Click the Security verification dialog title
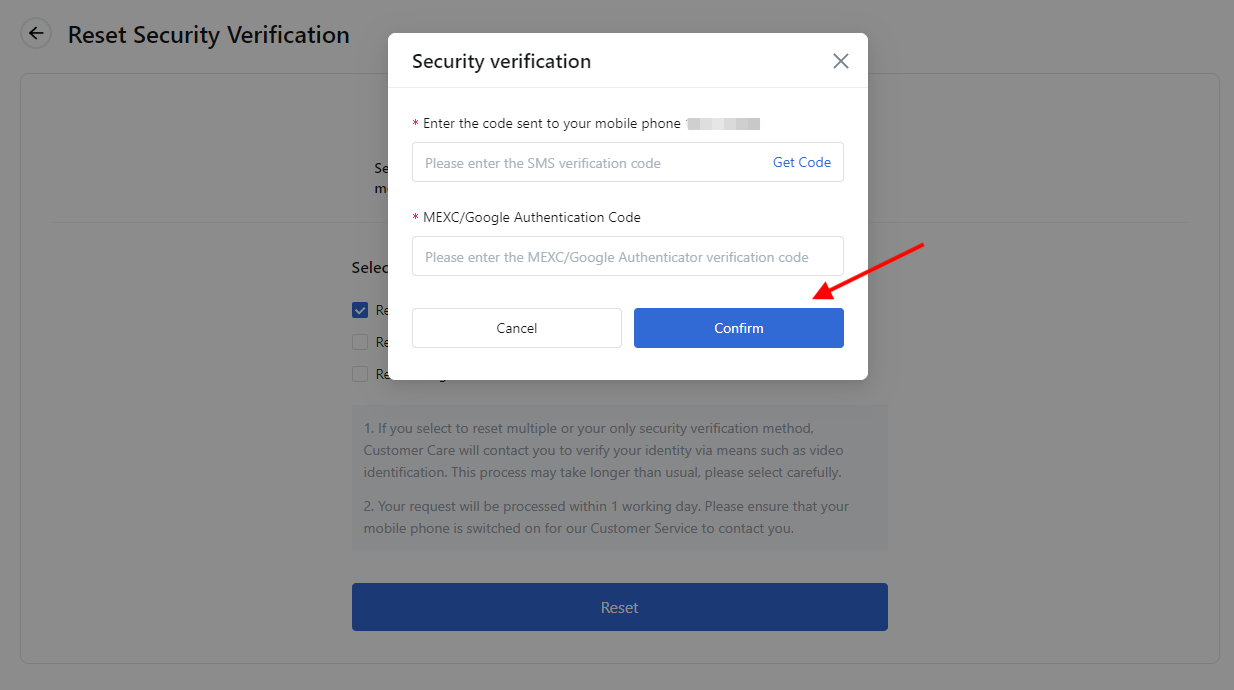The image size is (1234, 690). coord(501,61)
